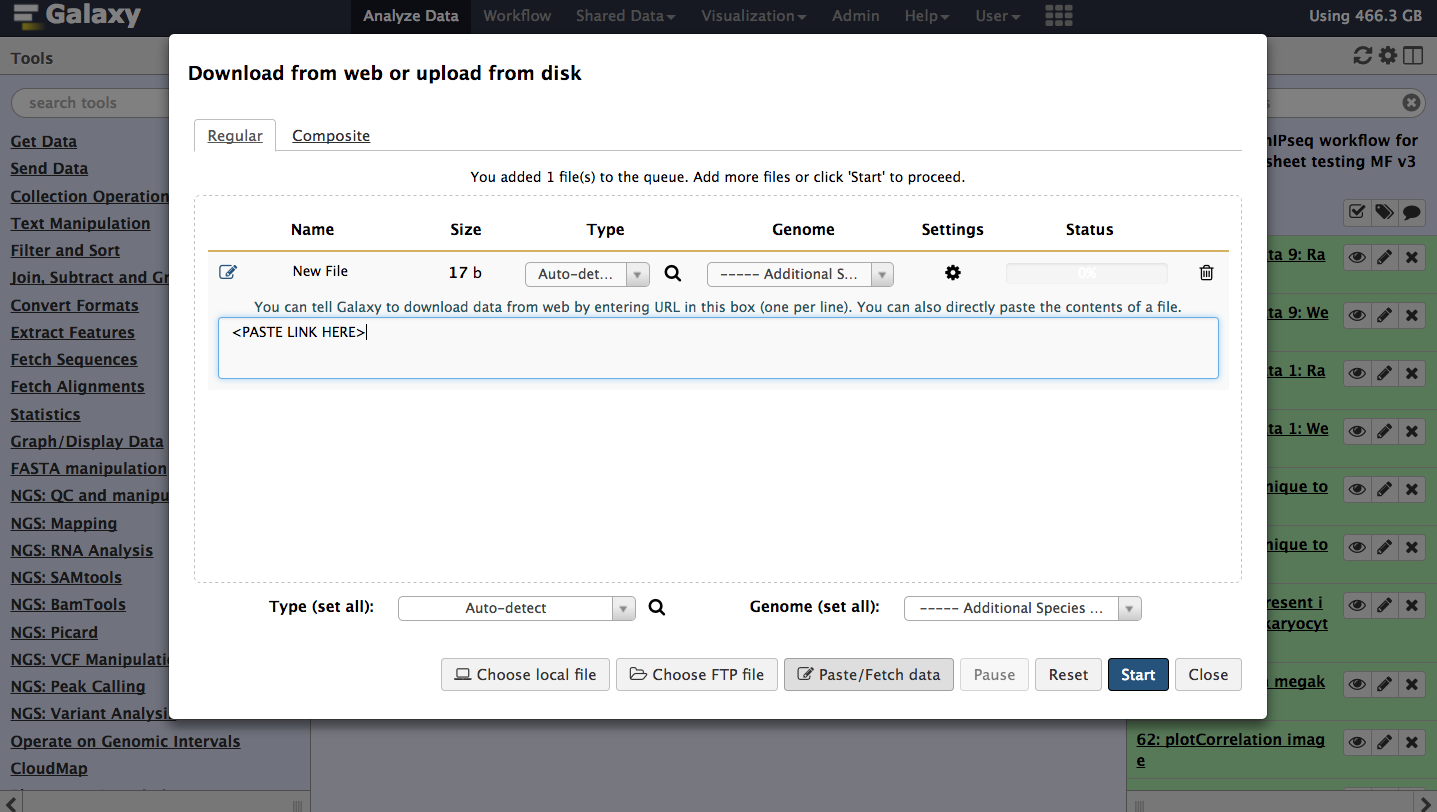The width and height of the screenshot is (1437, 812).
Task: Click magnifier icon next to row type dropdown
Action: tap(673, 273)
